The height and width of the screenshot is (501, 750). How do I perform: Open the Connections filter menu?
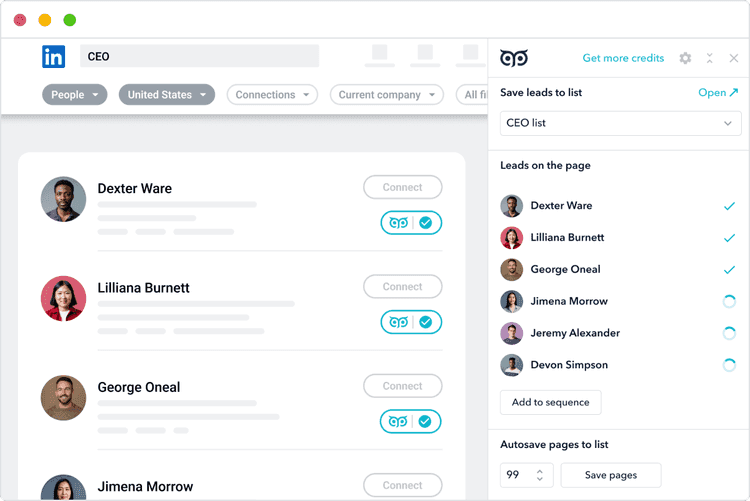pyautogui.click(x=272, y=95)
